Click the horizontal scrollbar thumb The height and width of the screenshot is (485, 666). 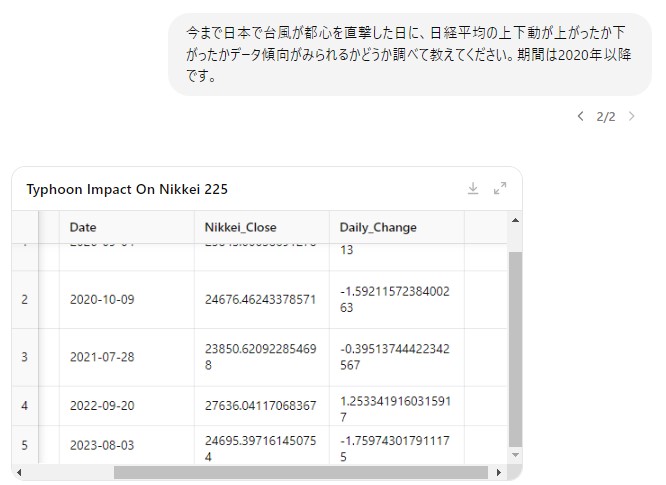(x=300, y=472)
